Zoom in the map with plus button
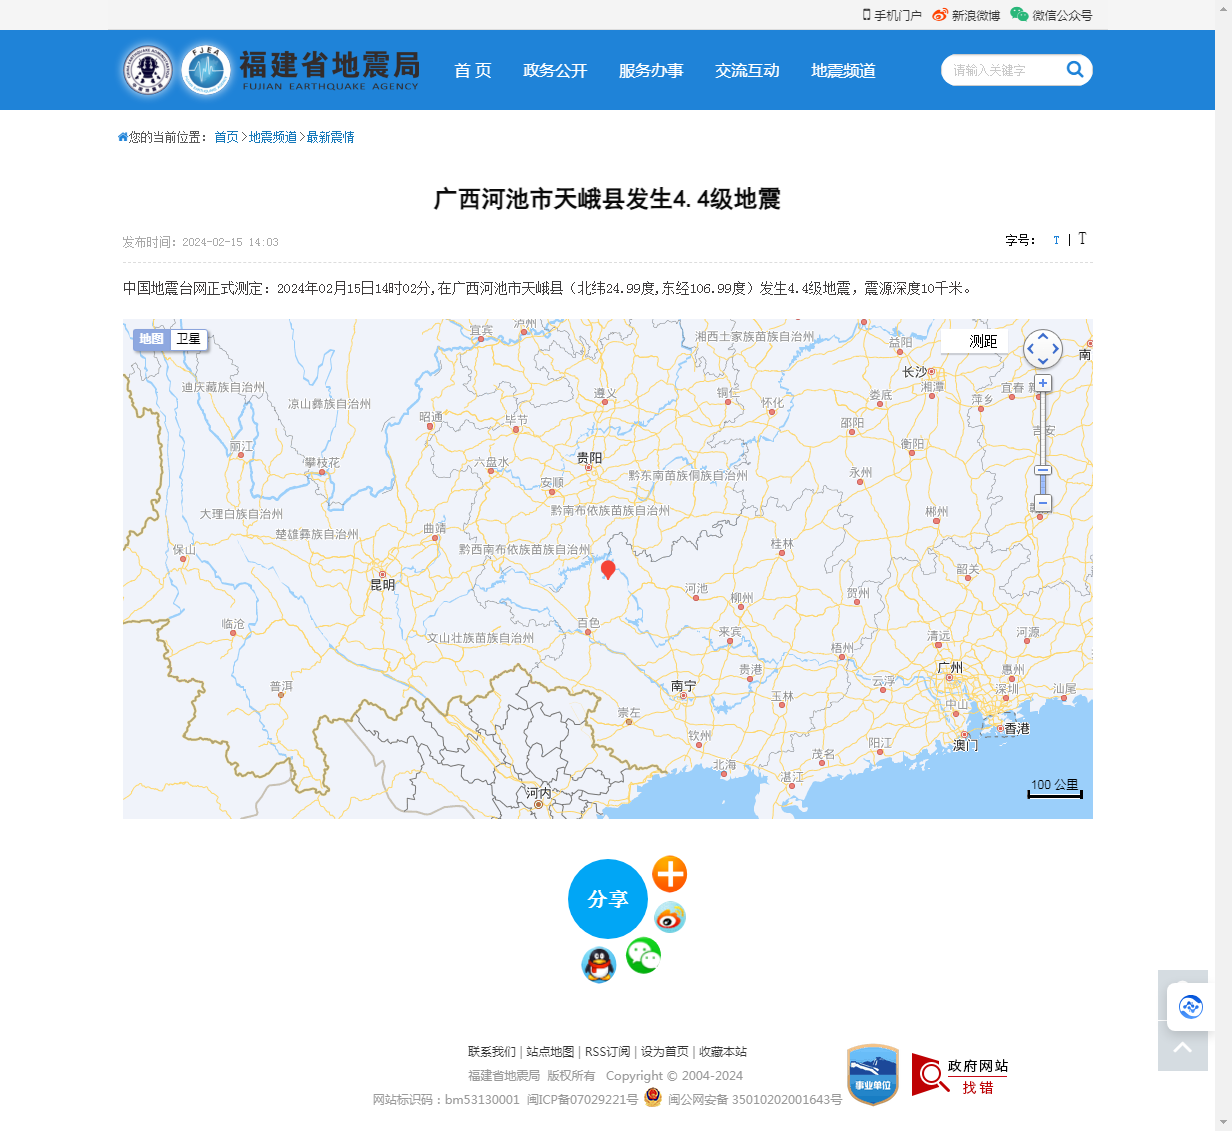Viewport: 1232px width, 1131px height. click(1043, 384)
